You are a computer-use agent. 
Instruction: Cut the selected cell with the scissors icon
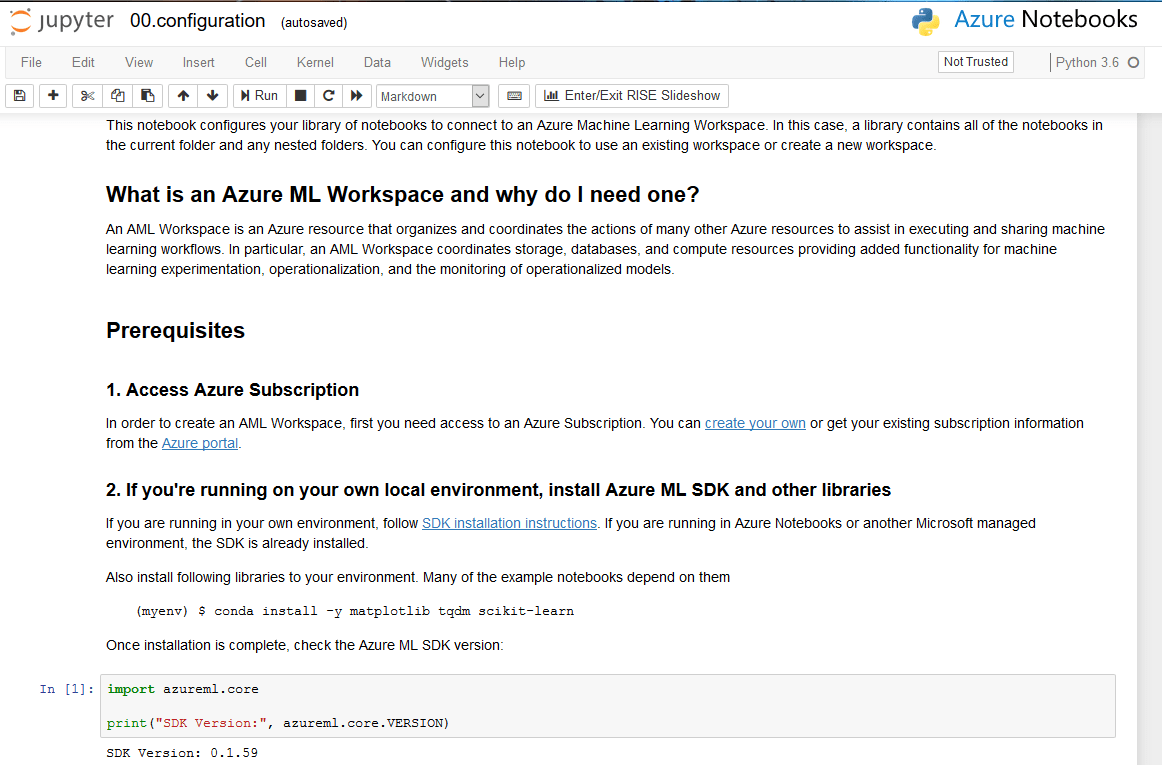(x=87, y=95)
